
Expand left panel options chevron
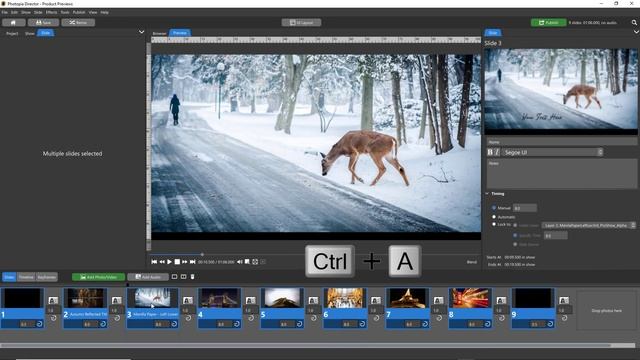tap(141, 32)
